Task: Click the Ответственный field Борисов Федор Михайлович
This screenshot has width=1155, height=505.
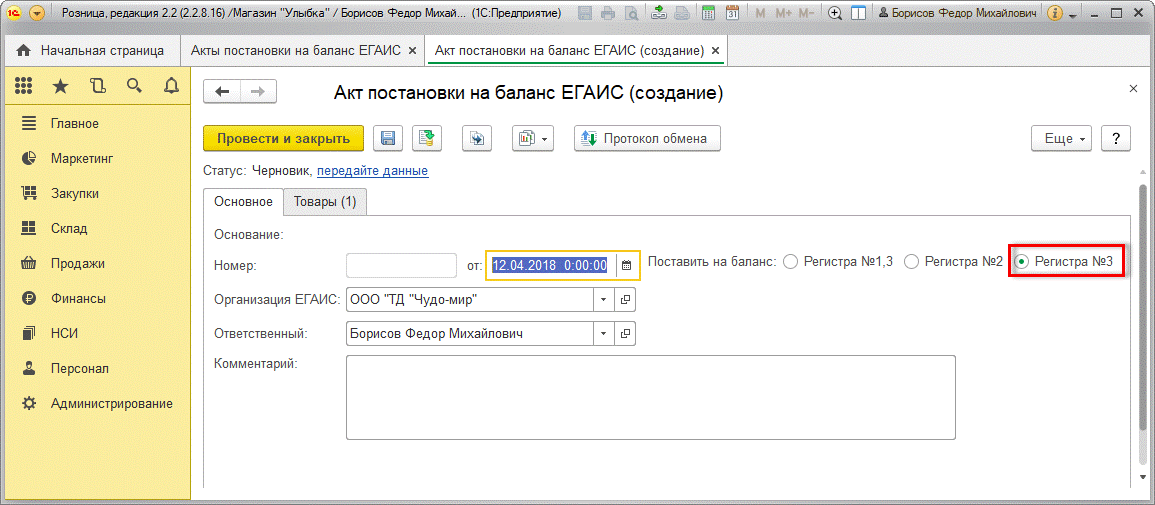Action: (470, 333)
